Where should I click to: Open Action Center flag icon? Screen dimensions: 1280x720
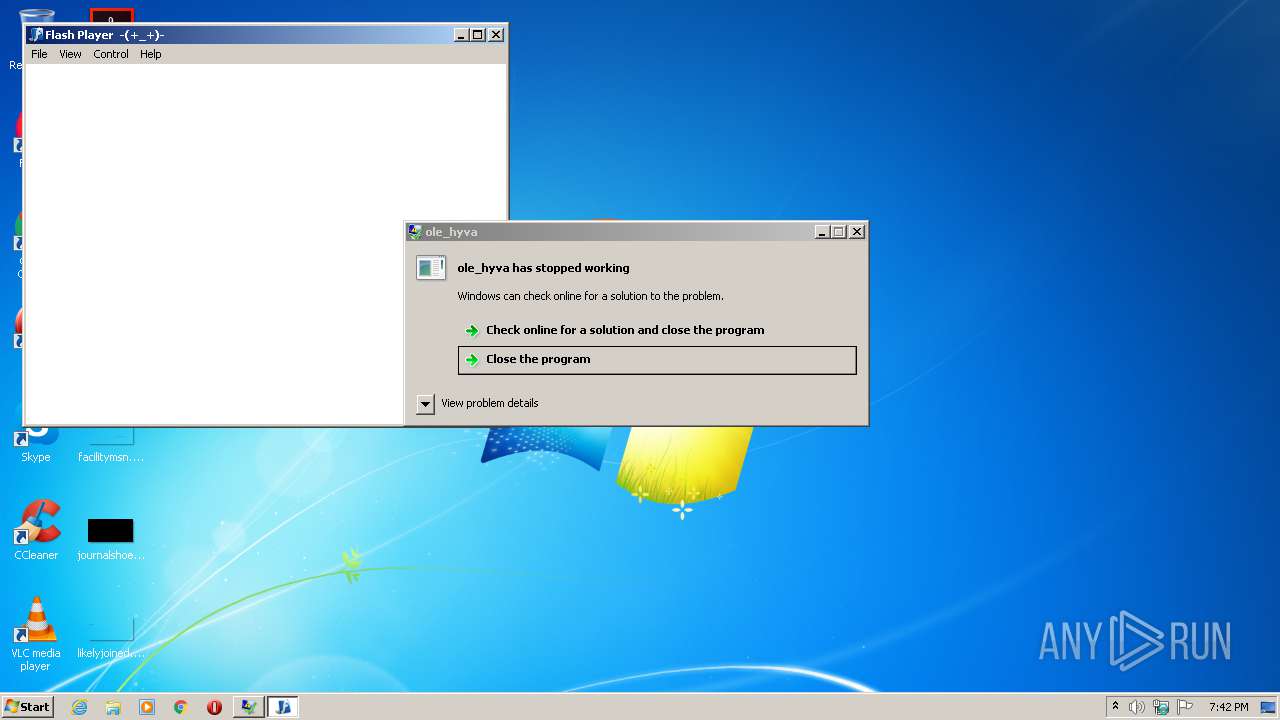click(x=1185, y=707)
